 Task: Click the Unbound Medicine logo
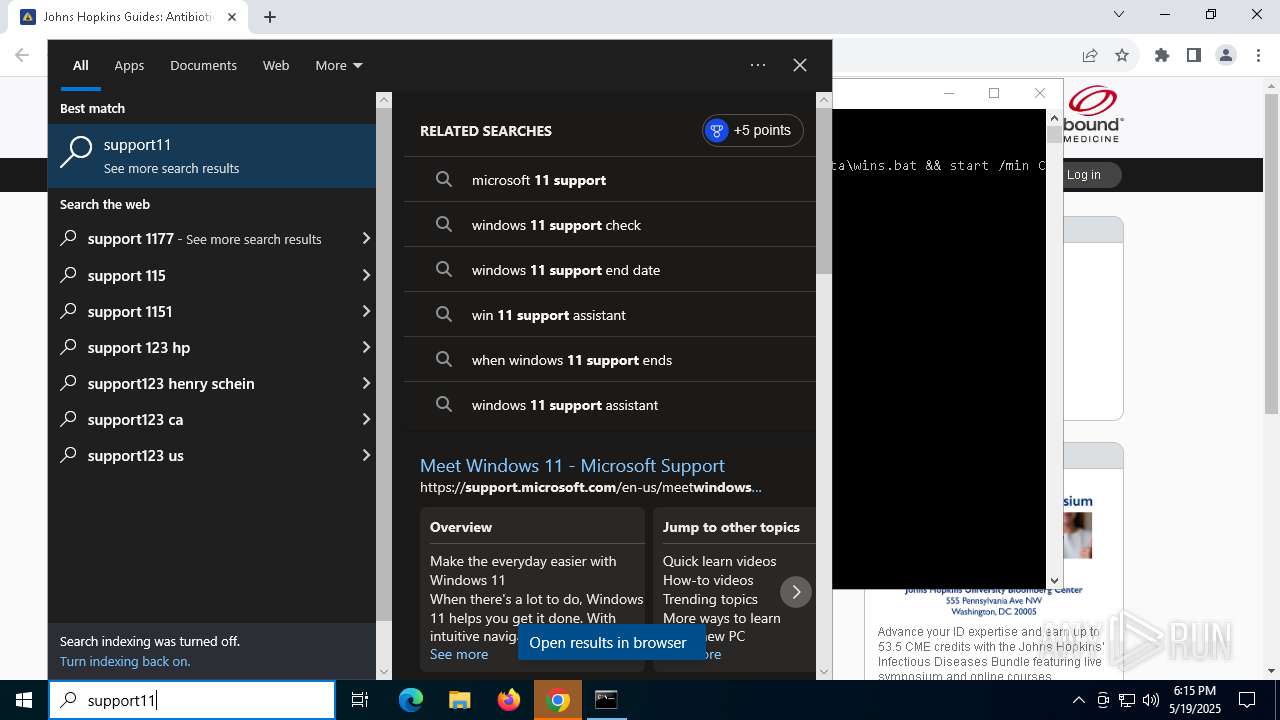1093,114
